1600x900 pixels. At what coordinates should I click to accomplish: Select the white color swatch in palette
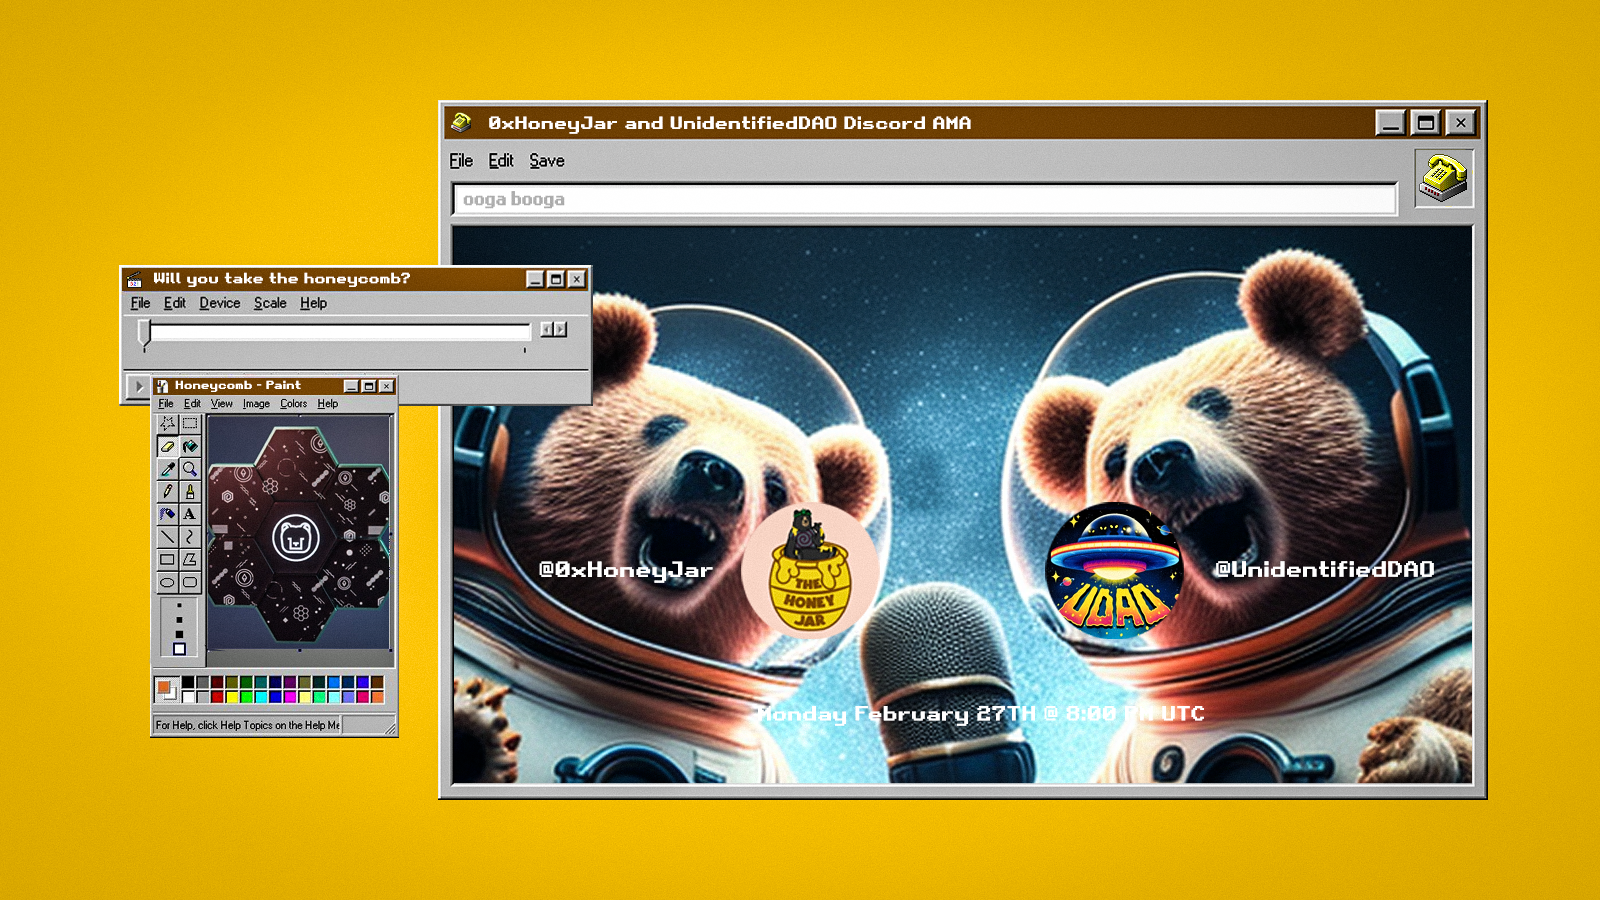pyautogui.click(x=188, y=696)
